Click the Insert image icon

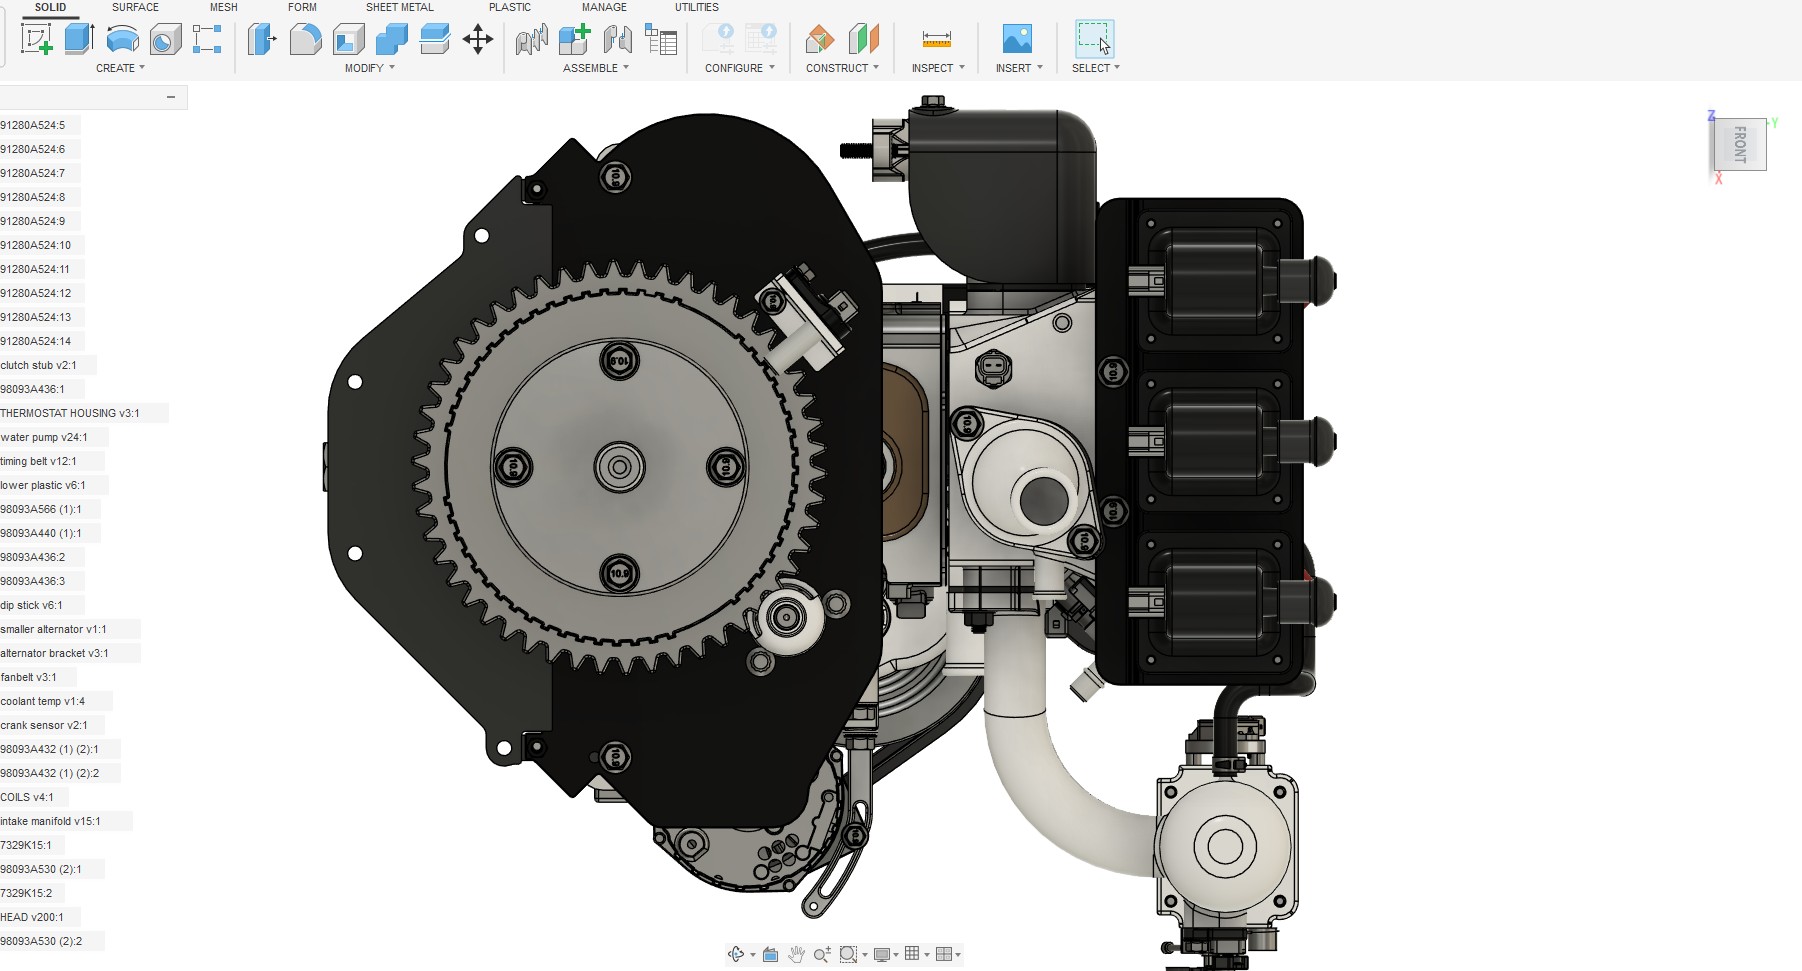[1017, 39]
